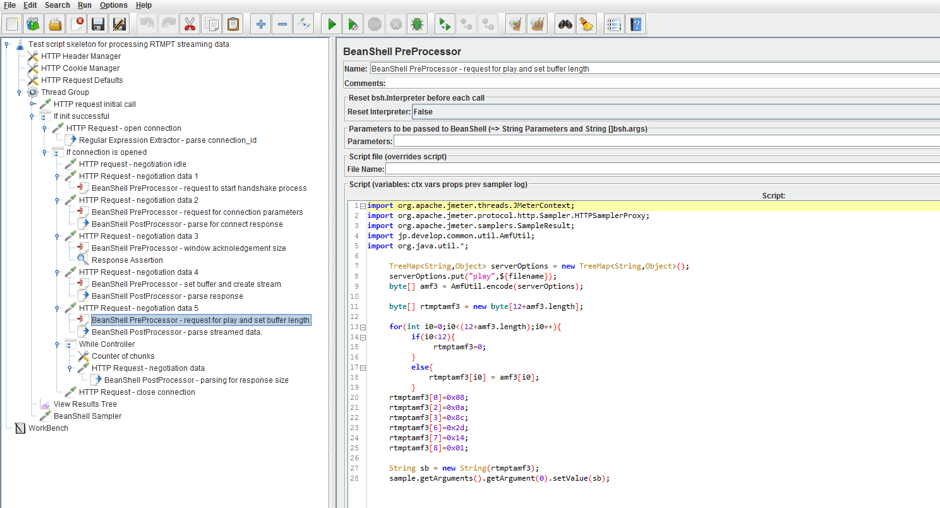Select the BeanShell Sampler tree item

click(88, 416)
